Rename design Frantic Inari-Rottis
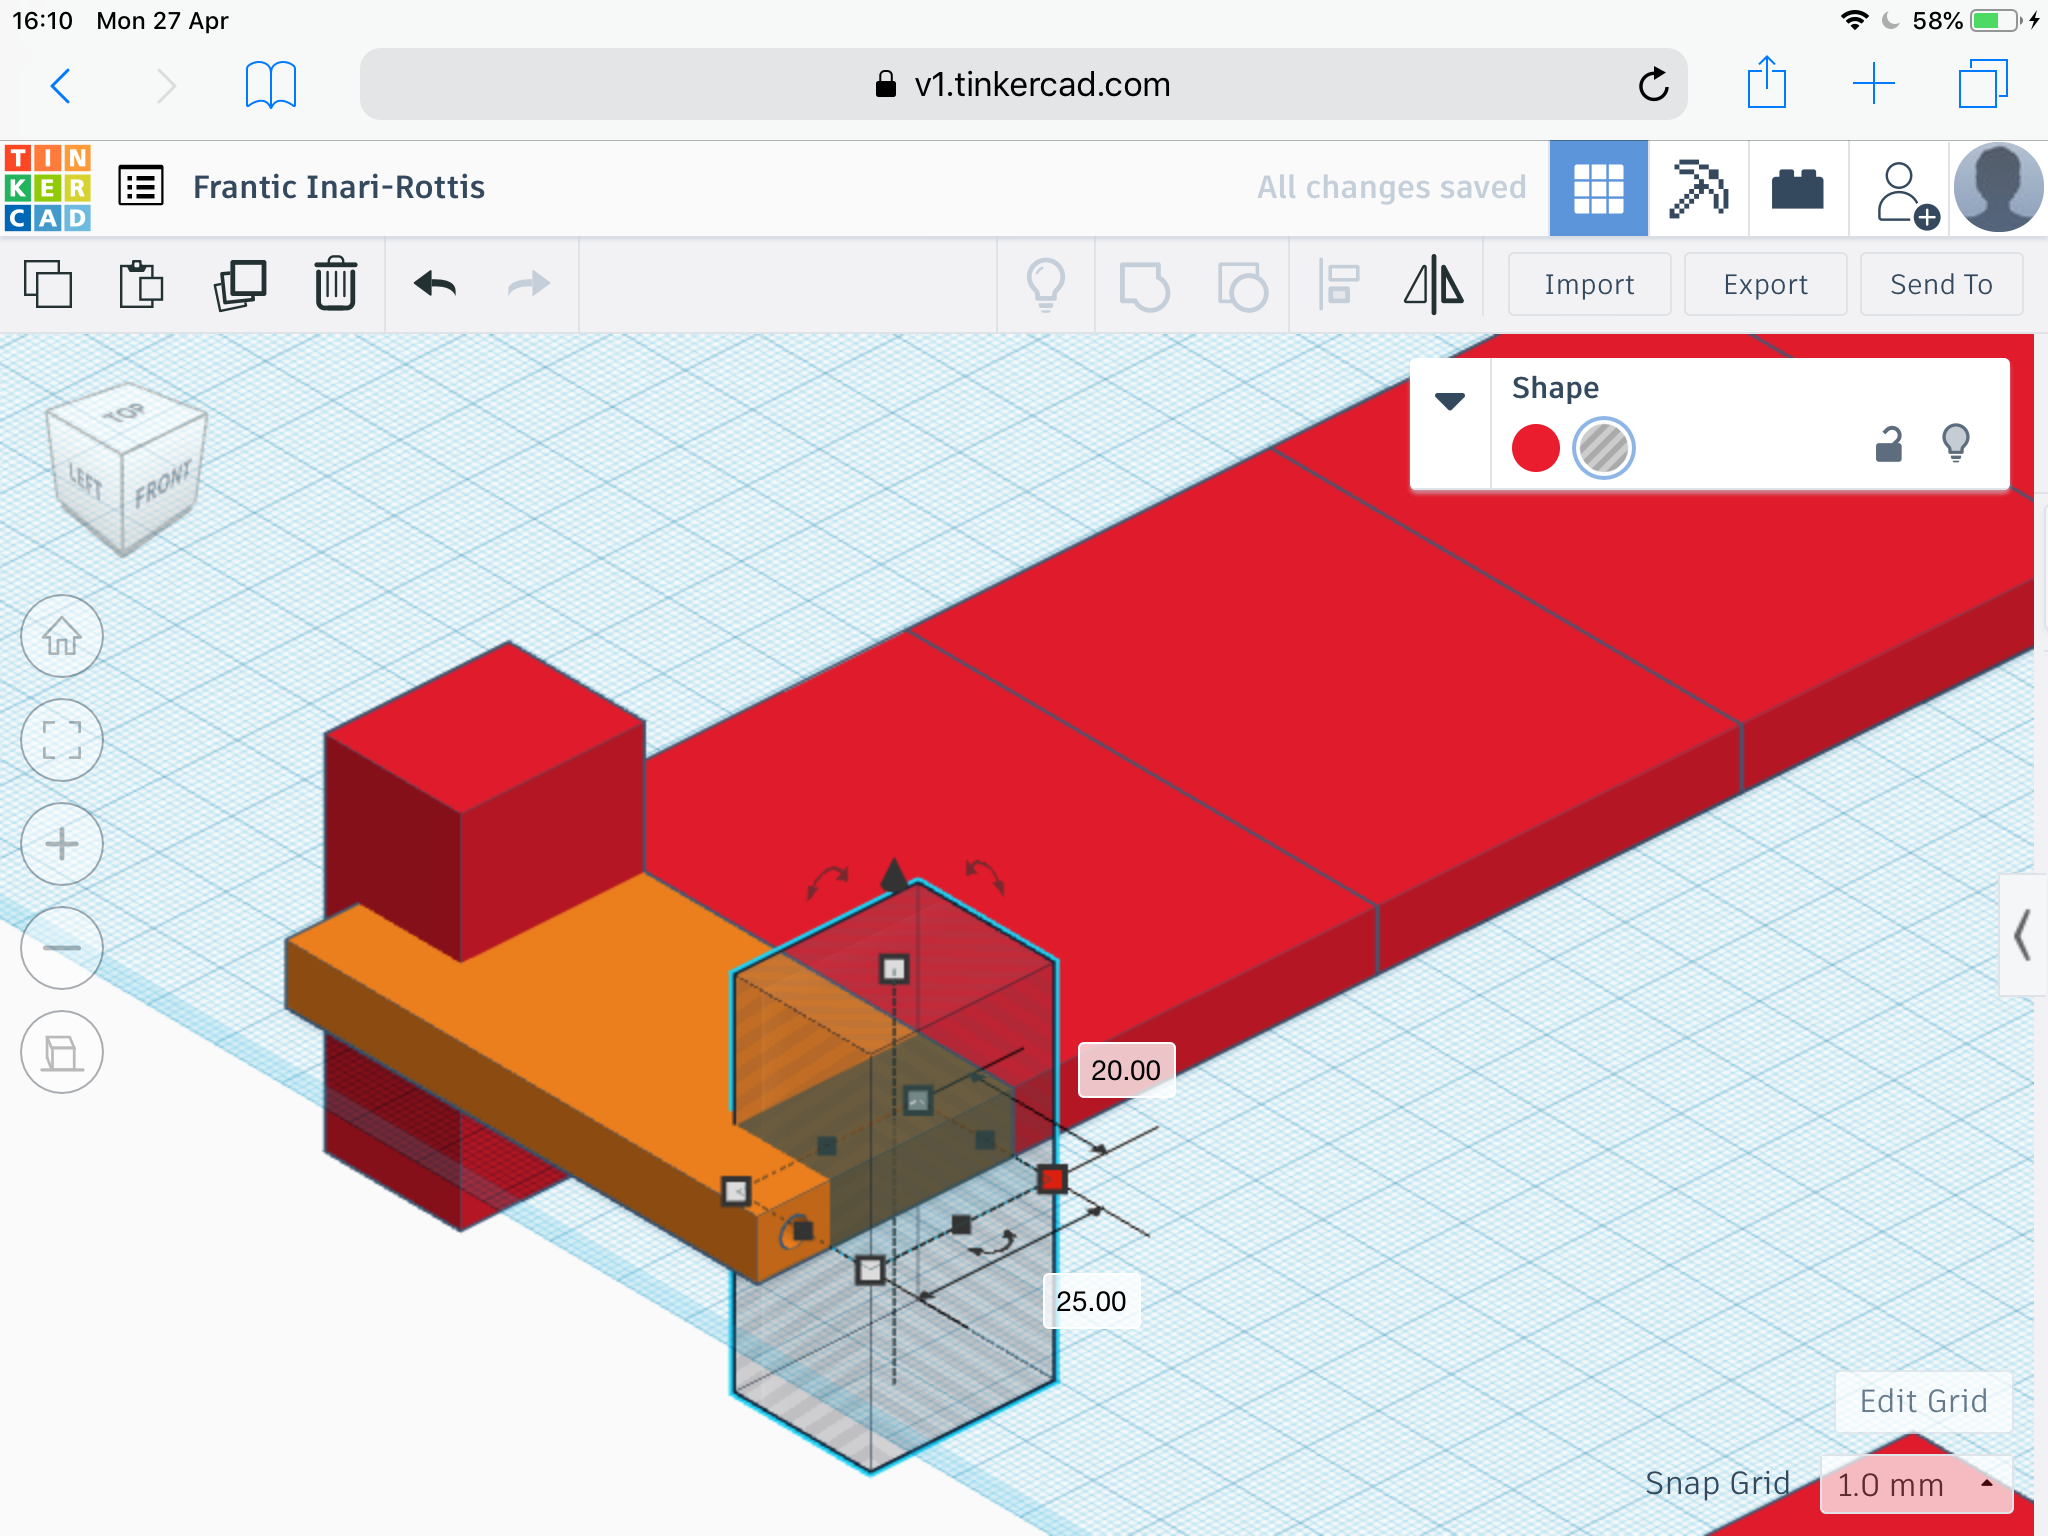This screenshot has height=1536, width=2048. point(339,187)
